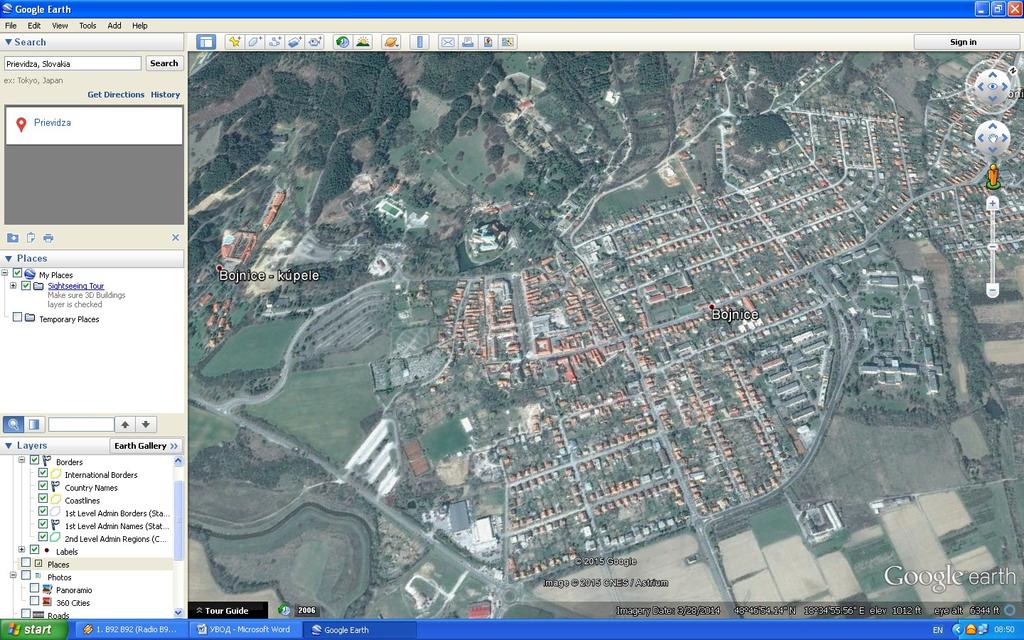Image resolution: width=1024 pixels, height=640 pixels.
Task: Click the Sign in button
Action: [963, 42]
